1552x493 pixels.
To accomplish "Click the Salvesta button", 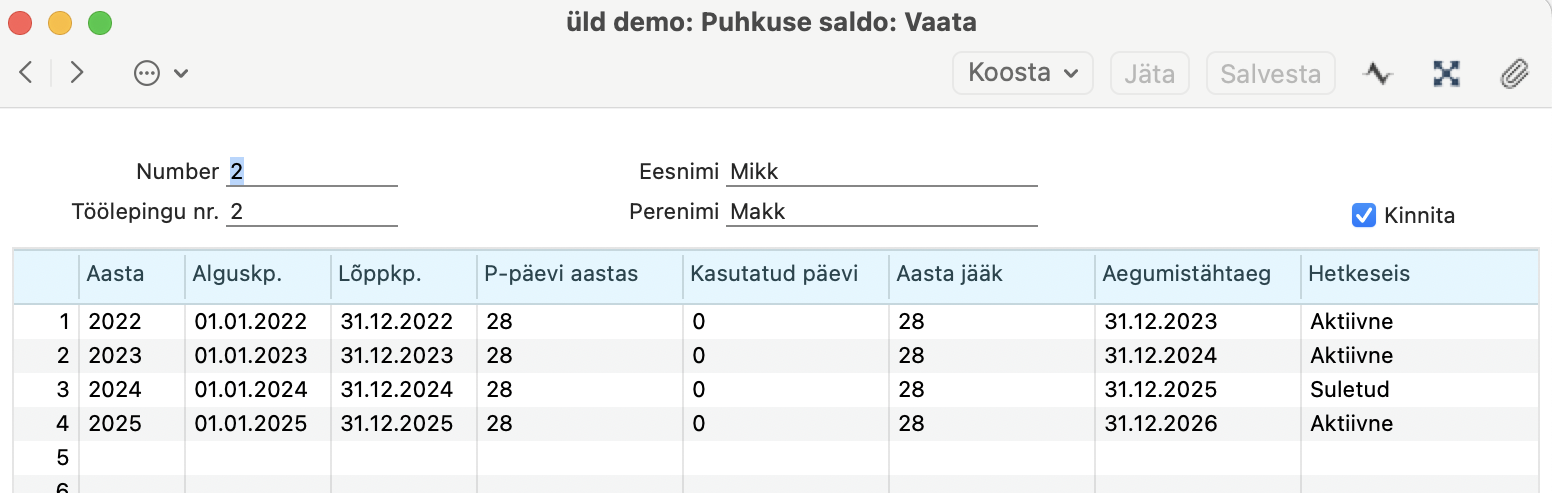I will (x=1271, y=73).
